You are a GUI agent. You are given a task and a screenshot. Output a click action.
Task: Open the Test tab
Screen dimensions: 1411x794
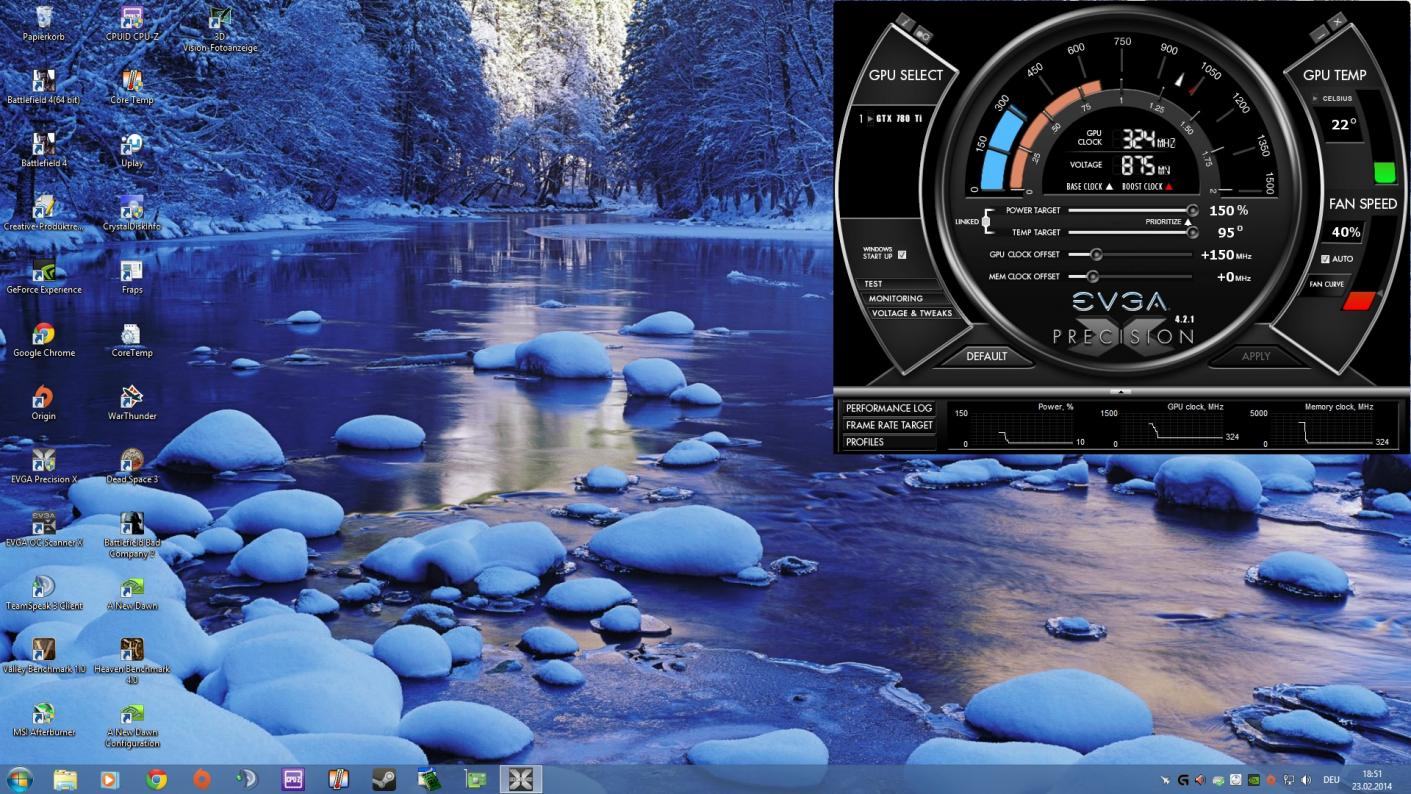(899, 284)
